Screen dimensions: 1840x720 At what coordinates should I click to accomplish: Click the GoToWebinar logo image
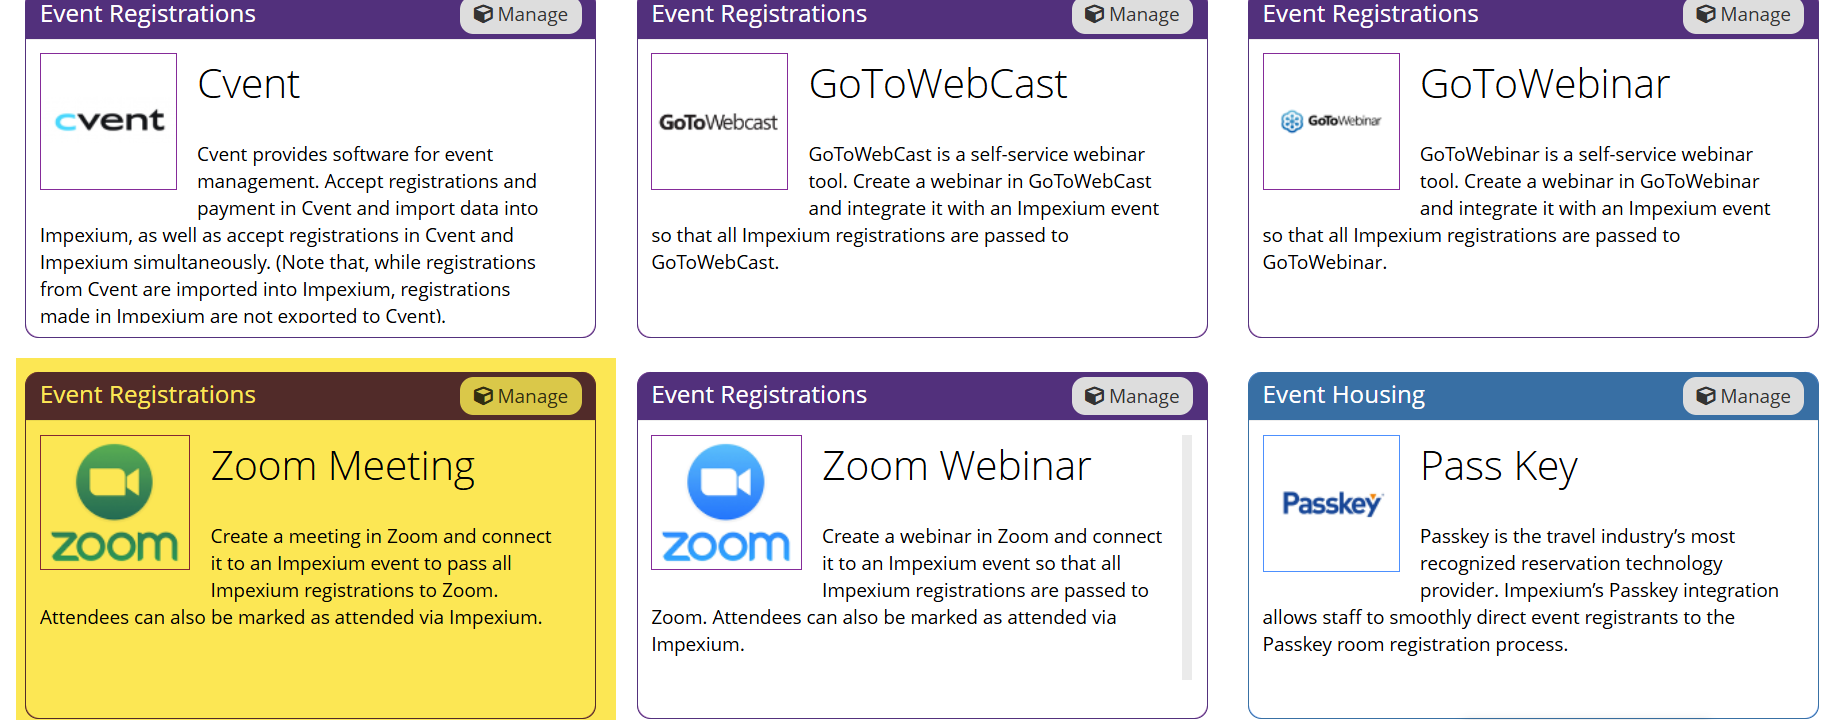click(x=1331, y=121)
